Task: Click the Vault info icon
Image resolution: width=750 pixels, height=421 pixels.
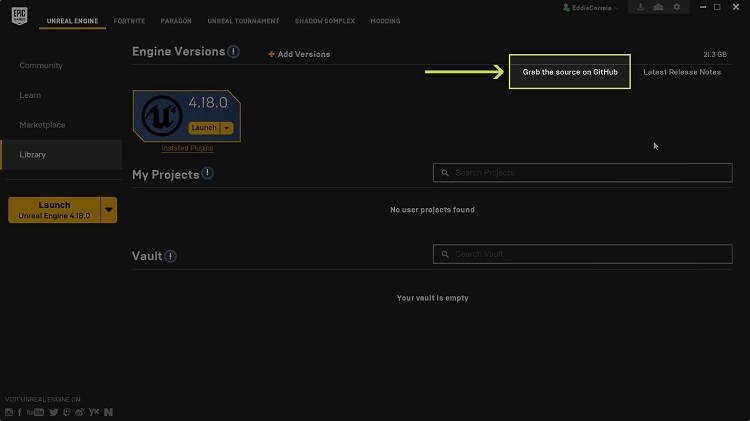Action: (170, 256)
